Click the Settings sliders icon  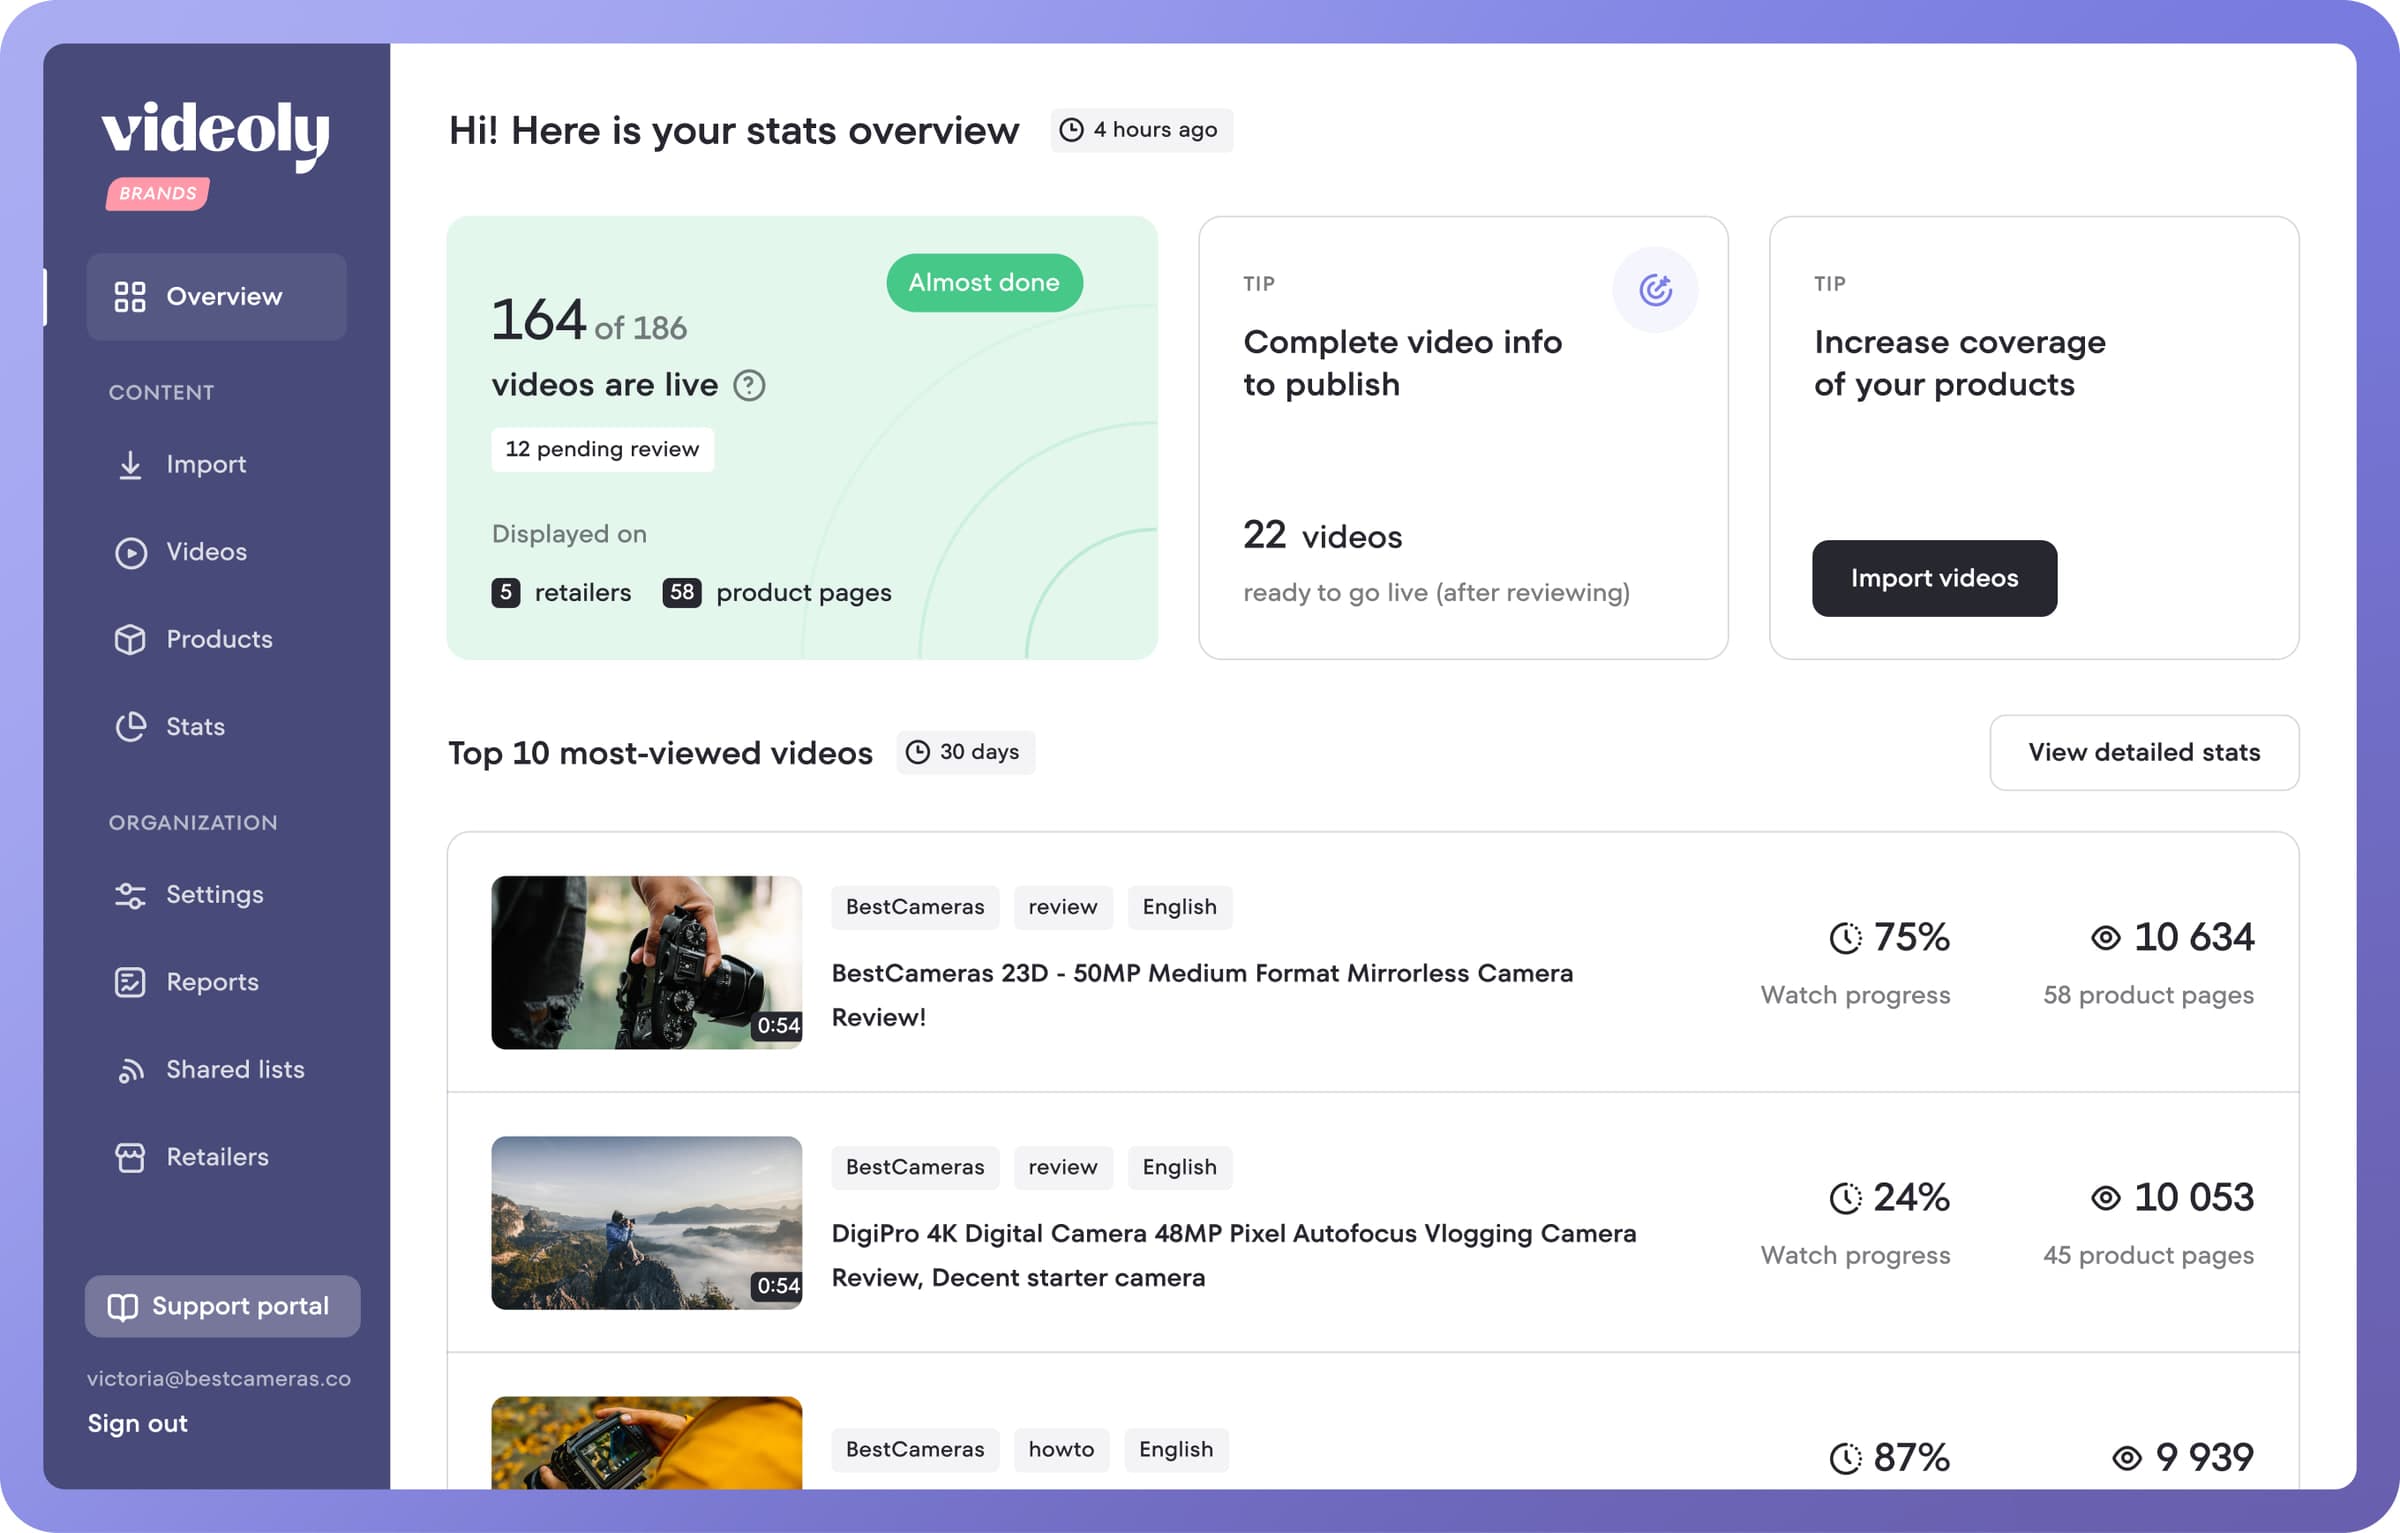tap(130, 895)
